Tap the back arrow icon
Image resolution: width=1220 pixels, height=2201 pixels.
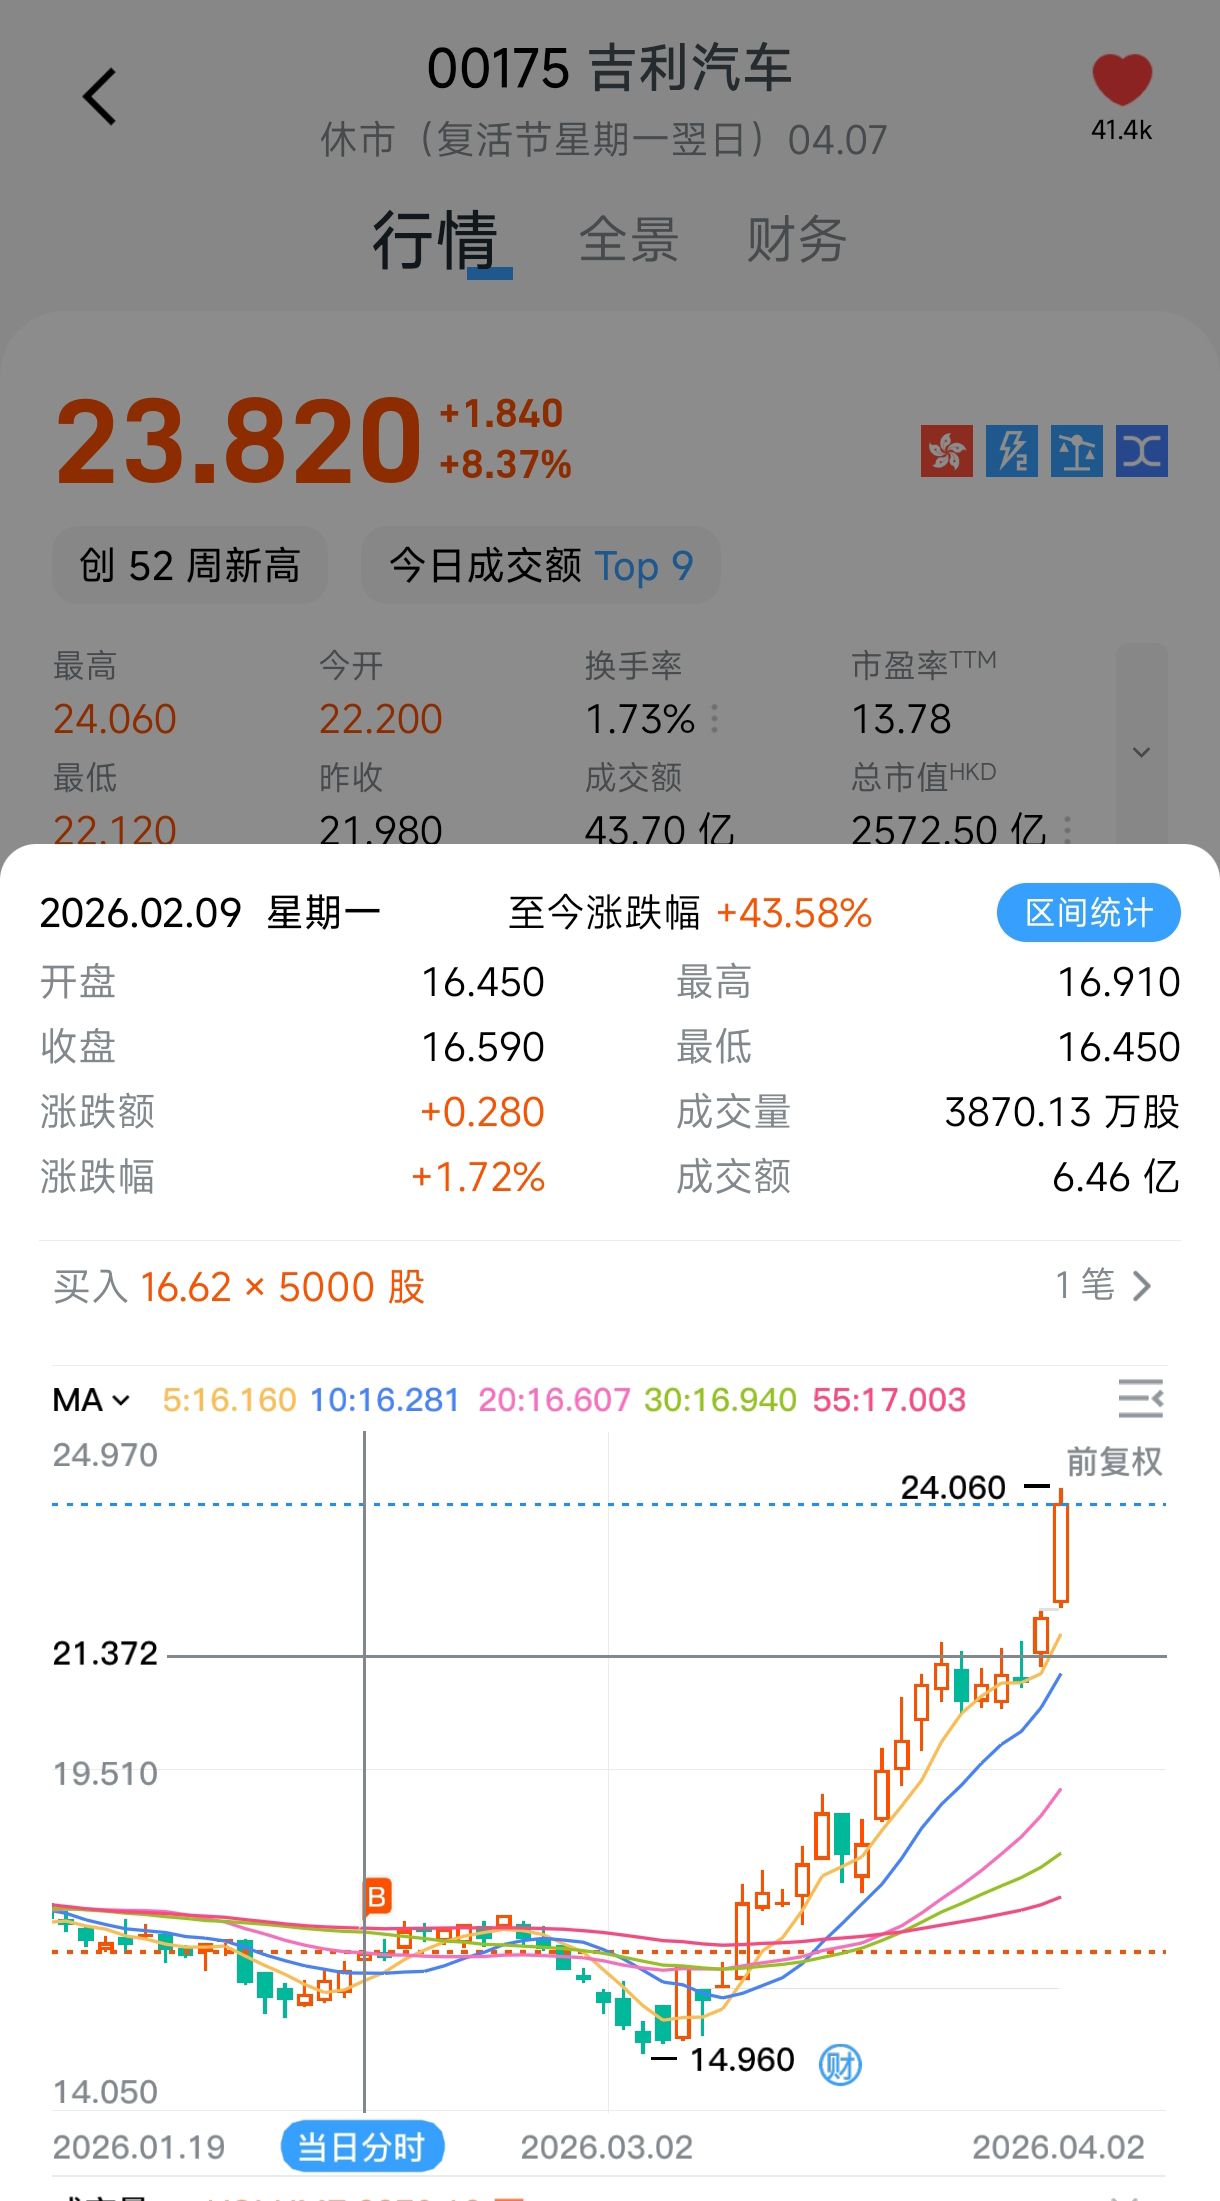click(x=99, y=97)
